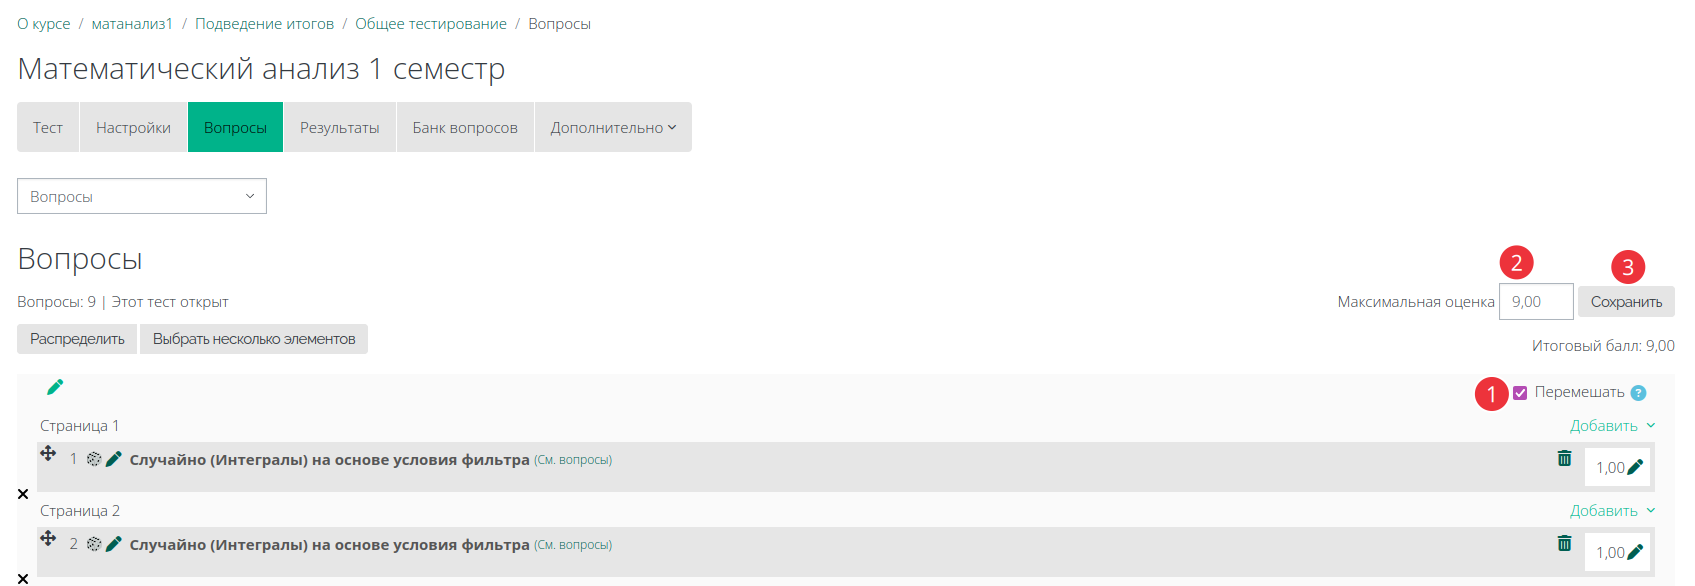Open the help icon next to Перемешать
This screenshot has height=586, width=1695.
click(1638, 393)
